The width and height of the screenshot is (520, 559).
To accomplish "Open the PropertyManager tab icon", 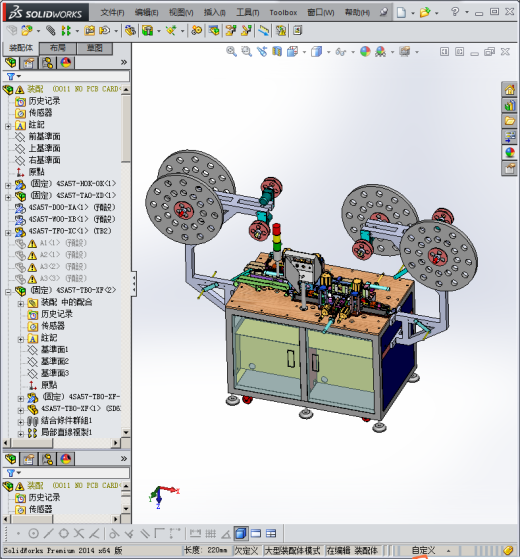I will pyautogui.click(x=29, y=63).
